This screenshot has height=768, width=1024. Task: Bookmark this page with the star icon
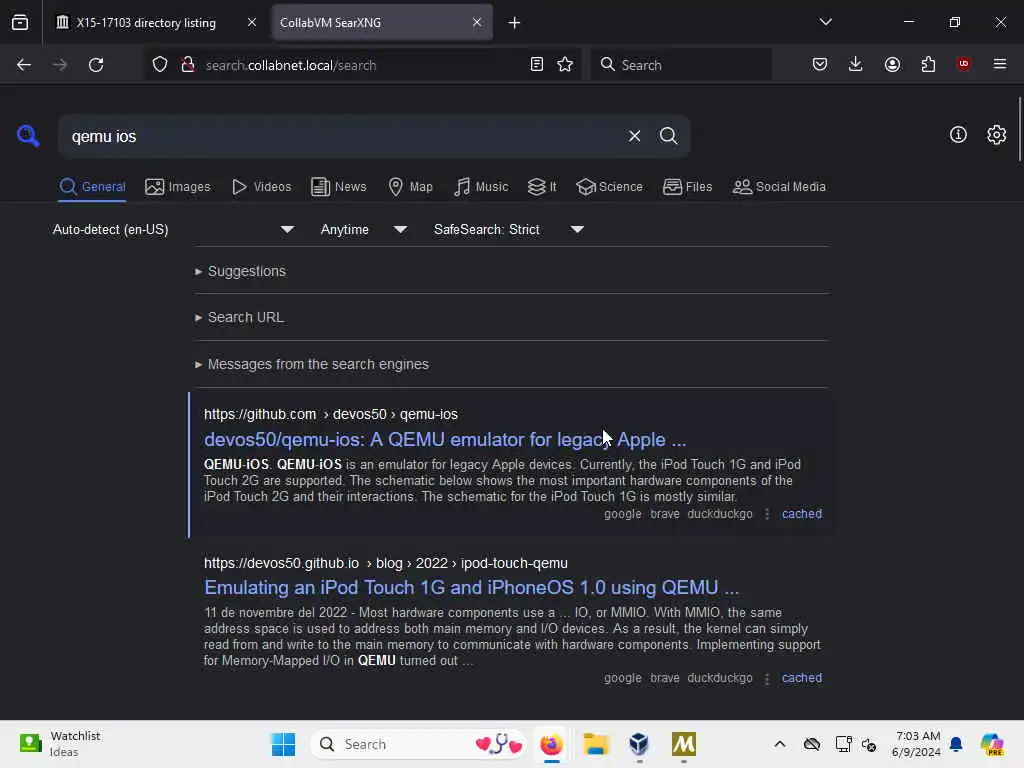[565, 65]
